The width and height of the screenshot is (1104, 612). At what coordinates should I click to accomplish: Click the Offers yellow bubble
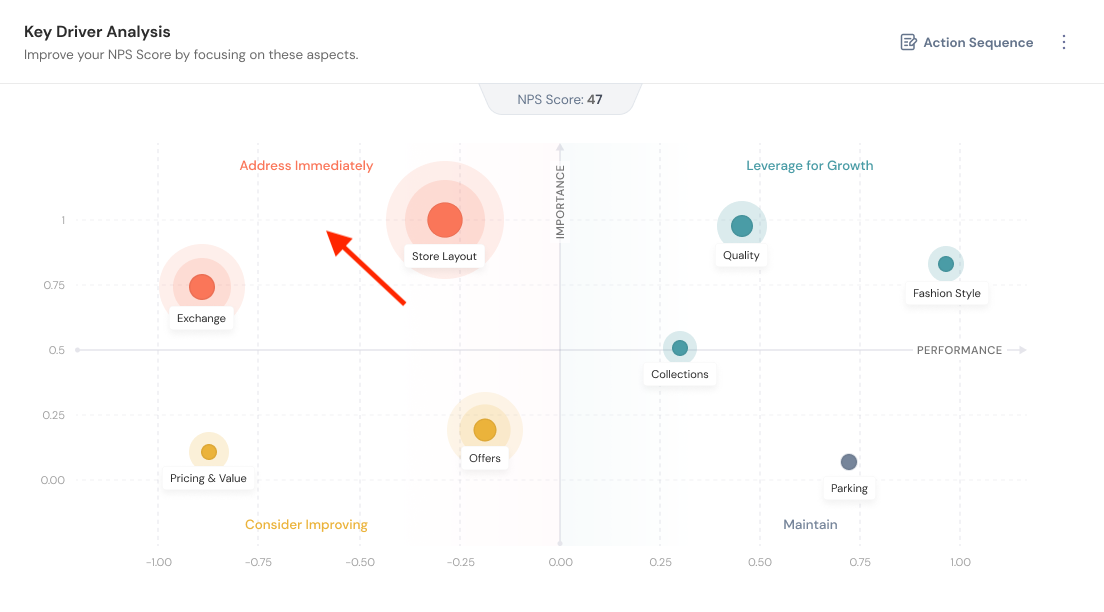pos(485,430)
